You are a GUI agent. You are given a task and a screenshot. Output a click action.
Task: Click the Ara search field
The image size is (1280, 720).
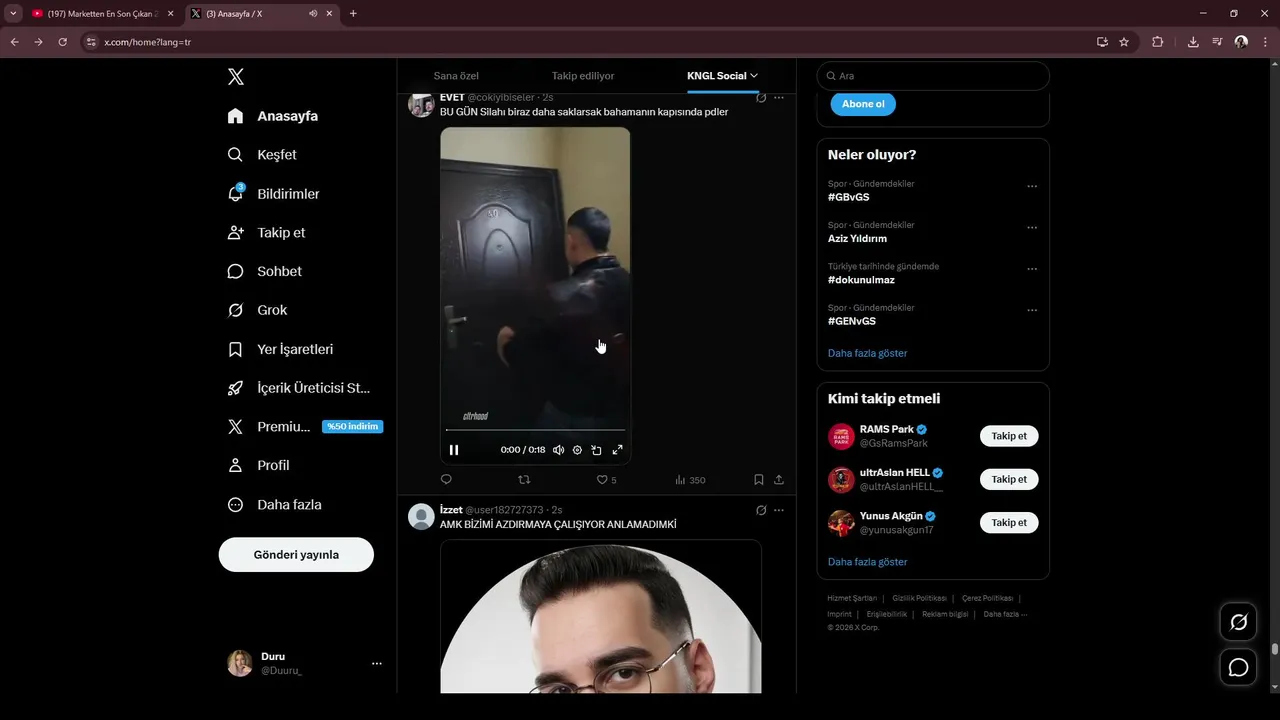click(933, 76)
